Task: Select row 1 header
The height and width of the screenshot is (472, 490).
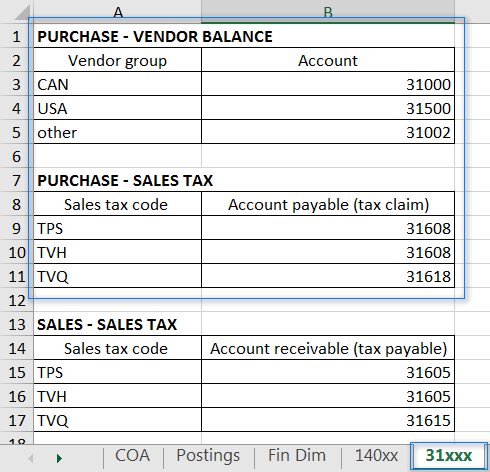Action: (17, 36)
